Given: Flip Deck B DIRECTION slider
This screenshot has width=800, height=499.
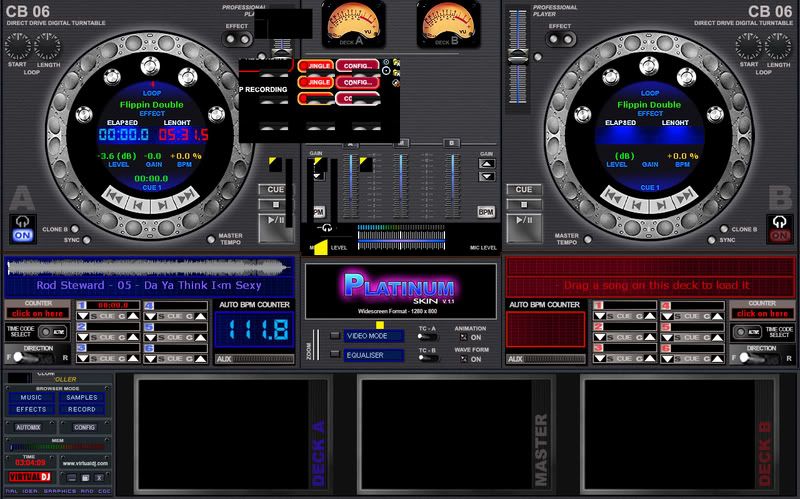Looking at the screenshot, I should pyautogui.click(x=762, y=358).
